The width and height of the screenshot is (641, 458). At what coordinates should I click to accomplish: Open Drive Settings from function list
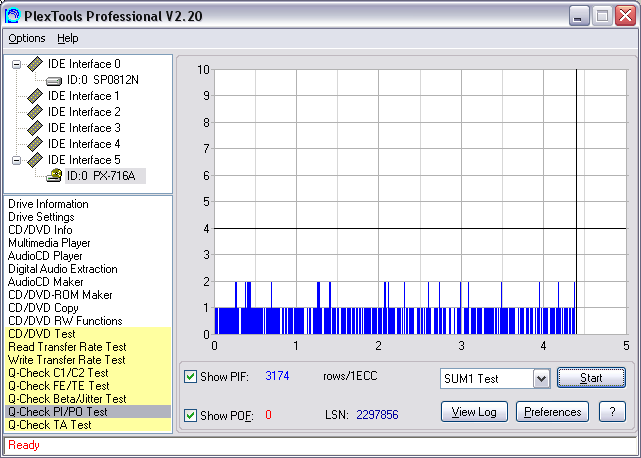(x=41, y=217)
